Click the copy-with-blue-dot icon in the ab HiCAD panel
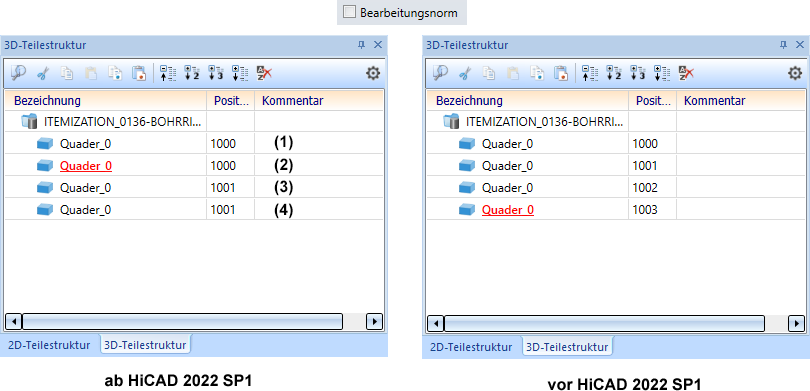 [115, 73]
